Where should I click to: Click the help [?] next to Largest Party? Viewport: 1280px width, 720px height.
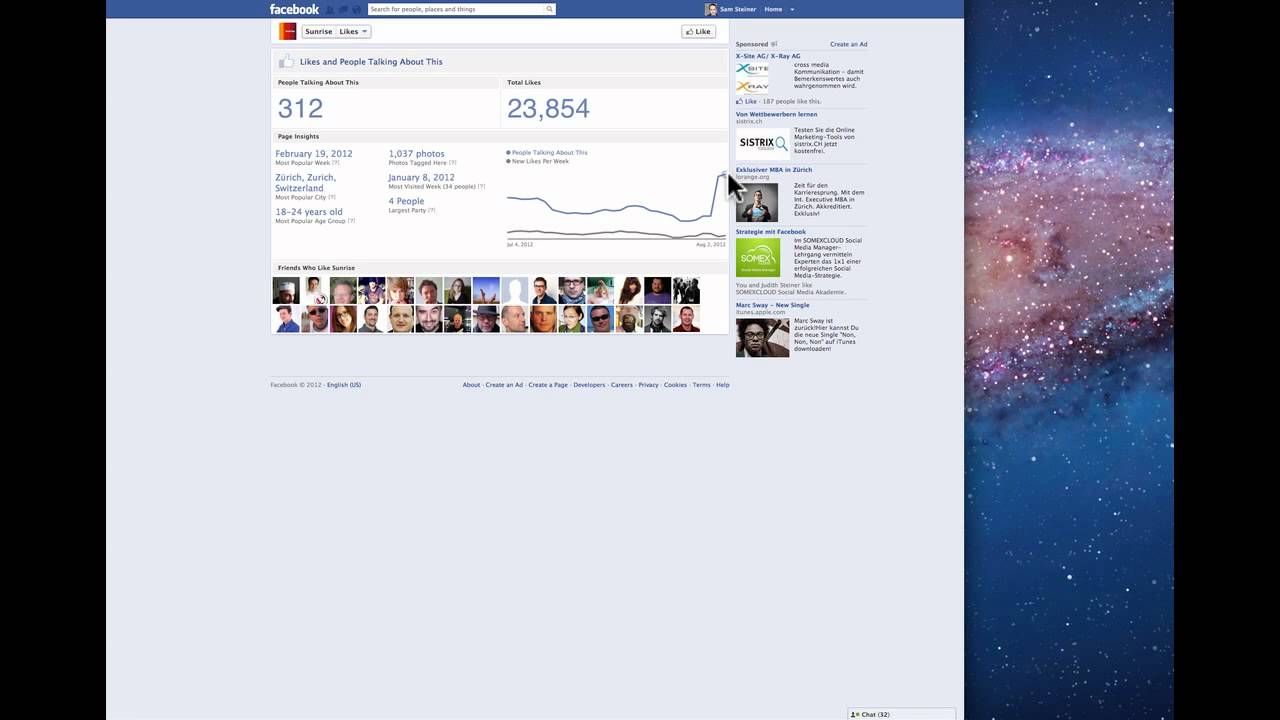point(432,210)
